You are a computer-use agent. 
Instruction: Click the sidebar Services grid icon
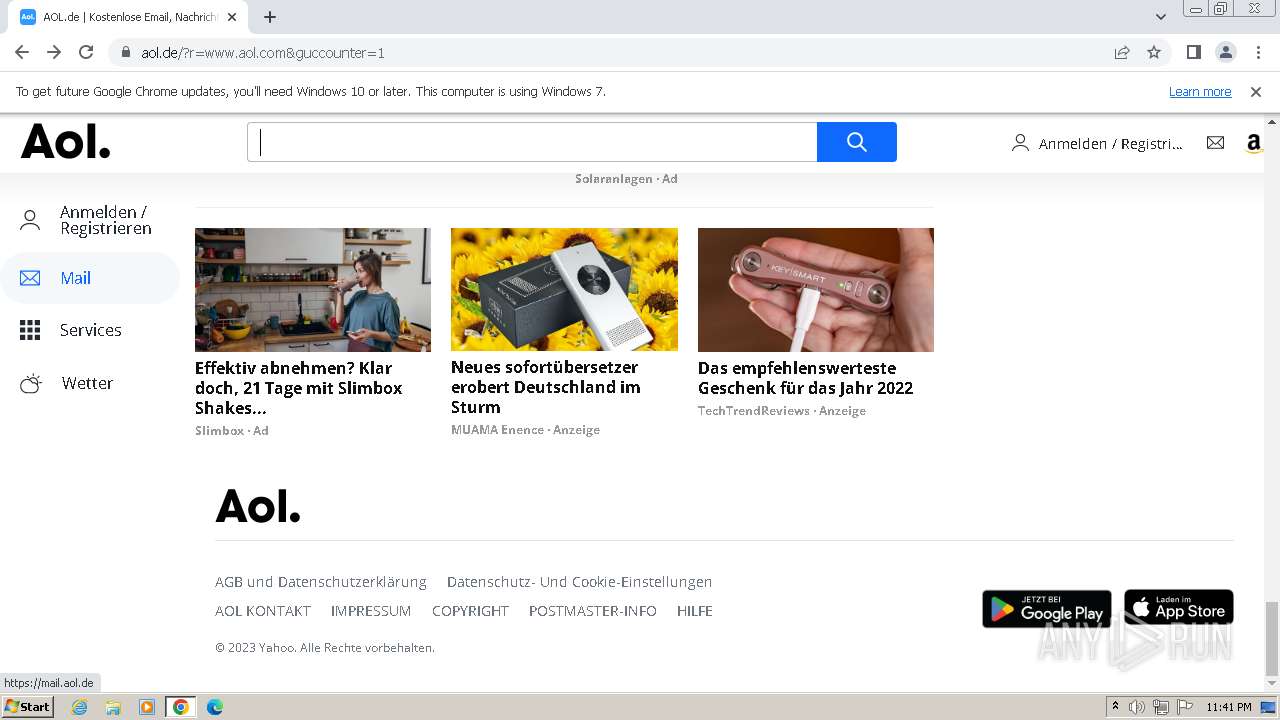(x=30, y=330)
